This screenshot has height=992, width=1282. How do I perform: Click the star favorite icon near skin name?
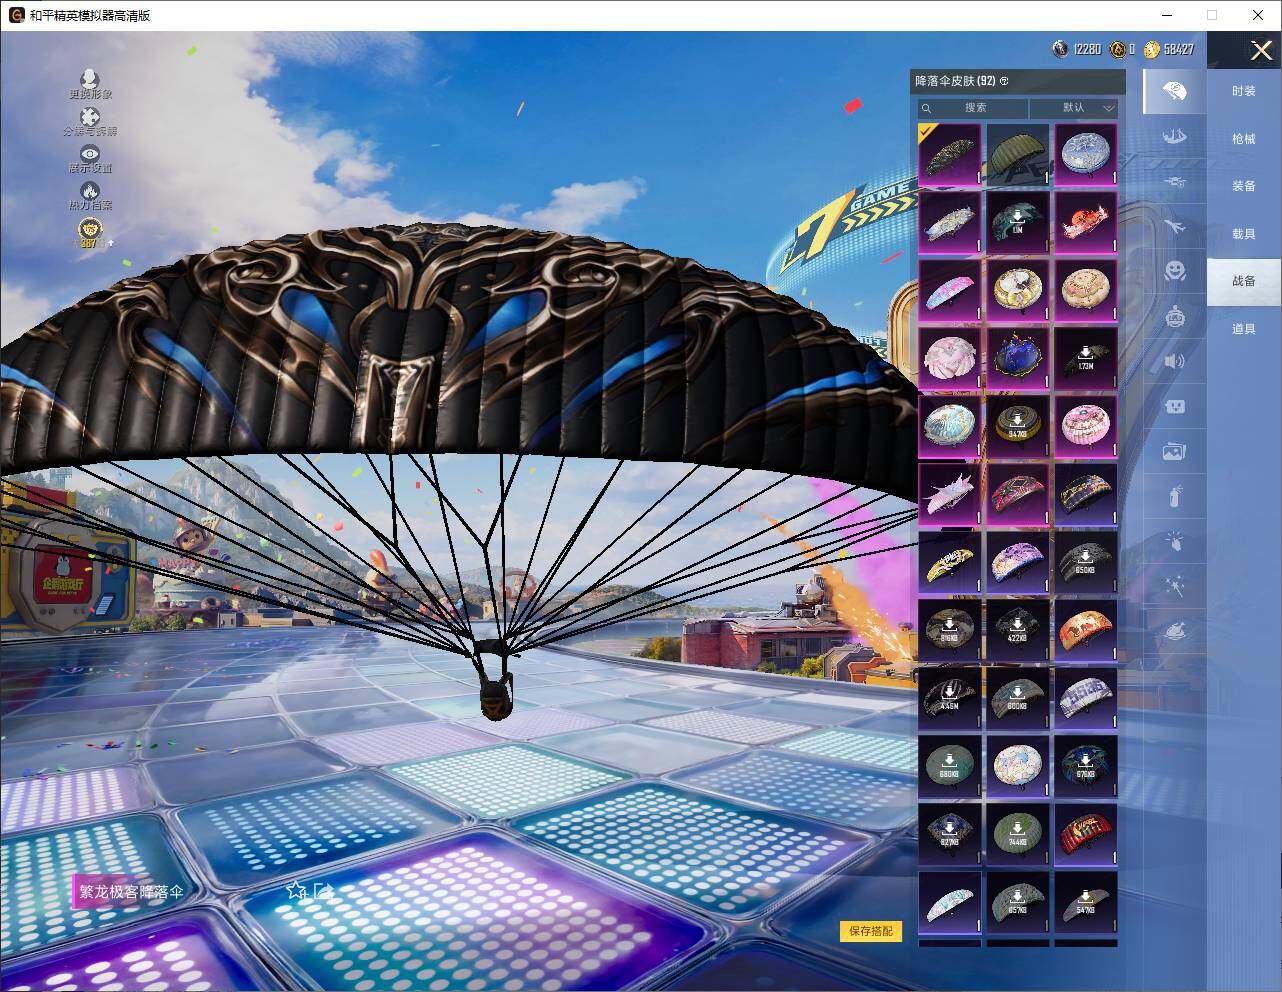click(296, 890)
